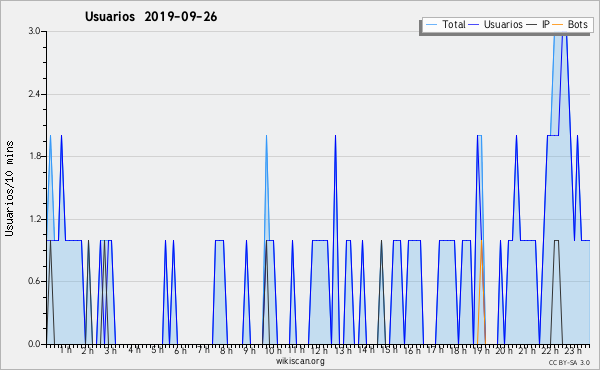Click the '10 h' x-axis label
Image resolution: width=600 pixels, height=370 pixels.
(273, 351)
